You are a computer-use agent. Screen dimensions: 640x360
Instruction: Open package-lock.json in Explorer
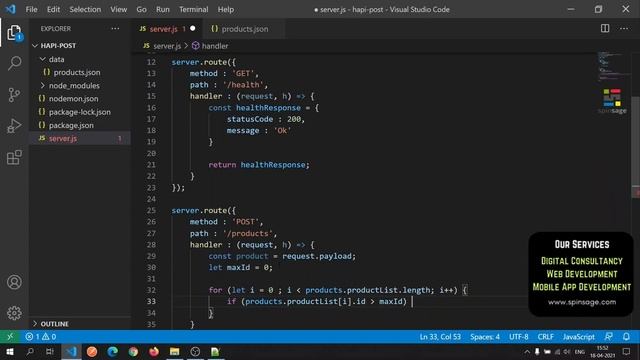[x=80, y=112]
